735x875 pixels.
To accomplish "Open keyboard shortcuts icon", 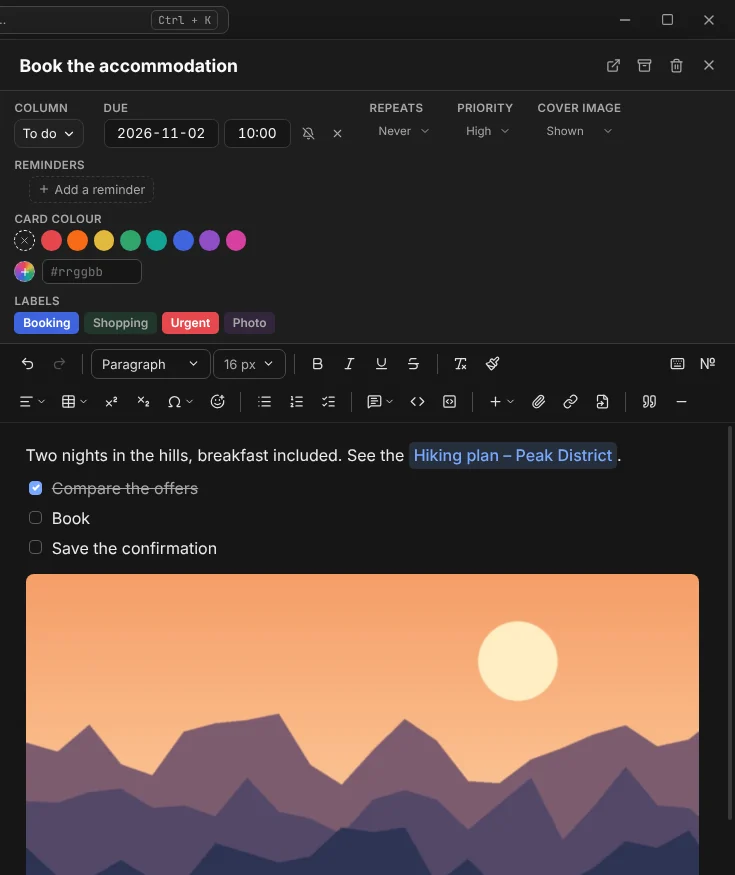I will point(677,364).
